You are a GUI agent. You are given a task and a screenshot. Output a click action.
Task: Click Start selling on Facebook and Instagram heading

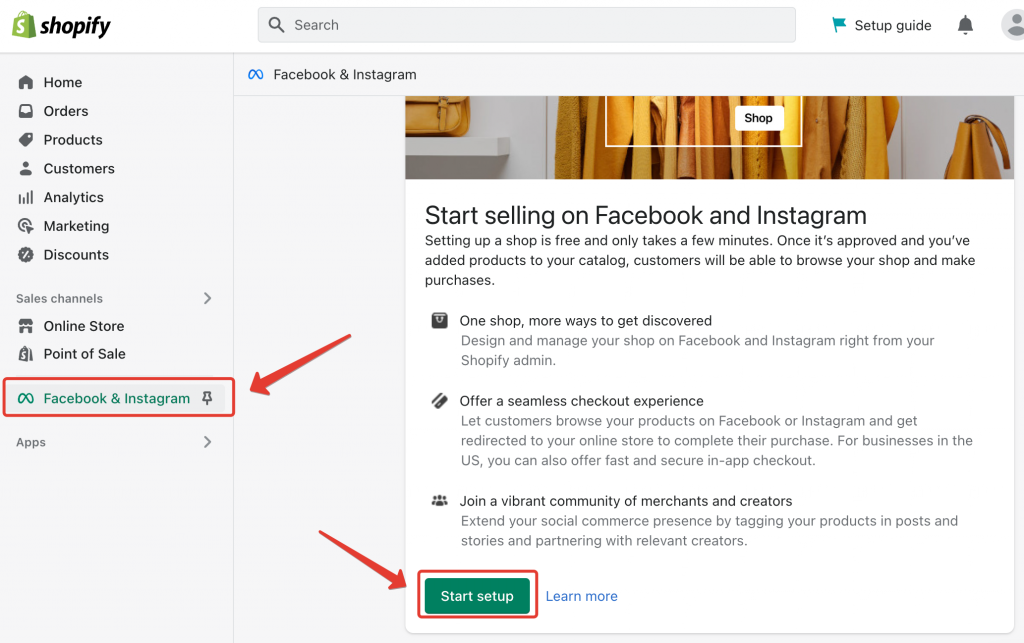(x=645, y=215)
